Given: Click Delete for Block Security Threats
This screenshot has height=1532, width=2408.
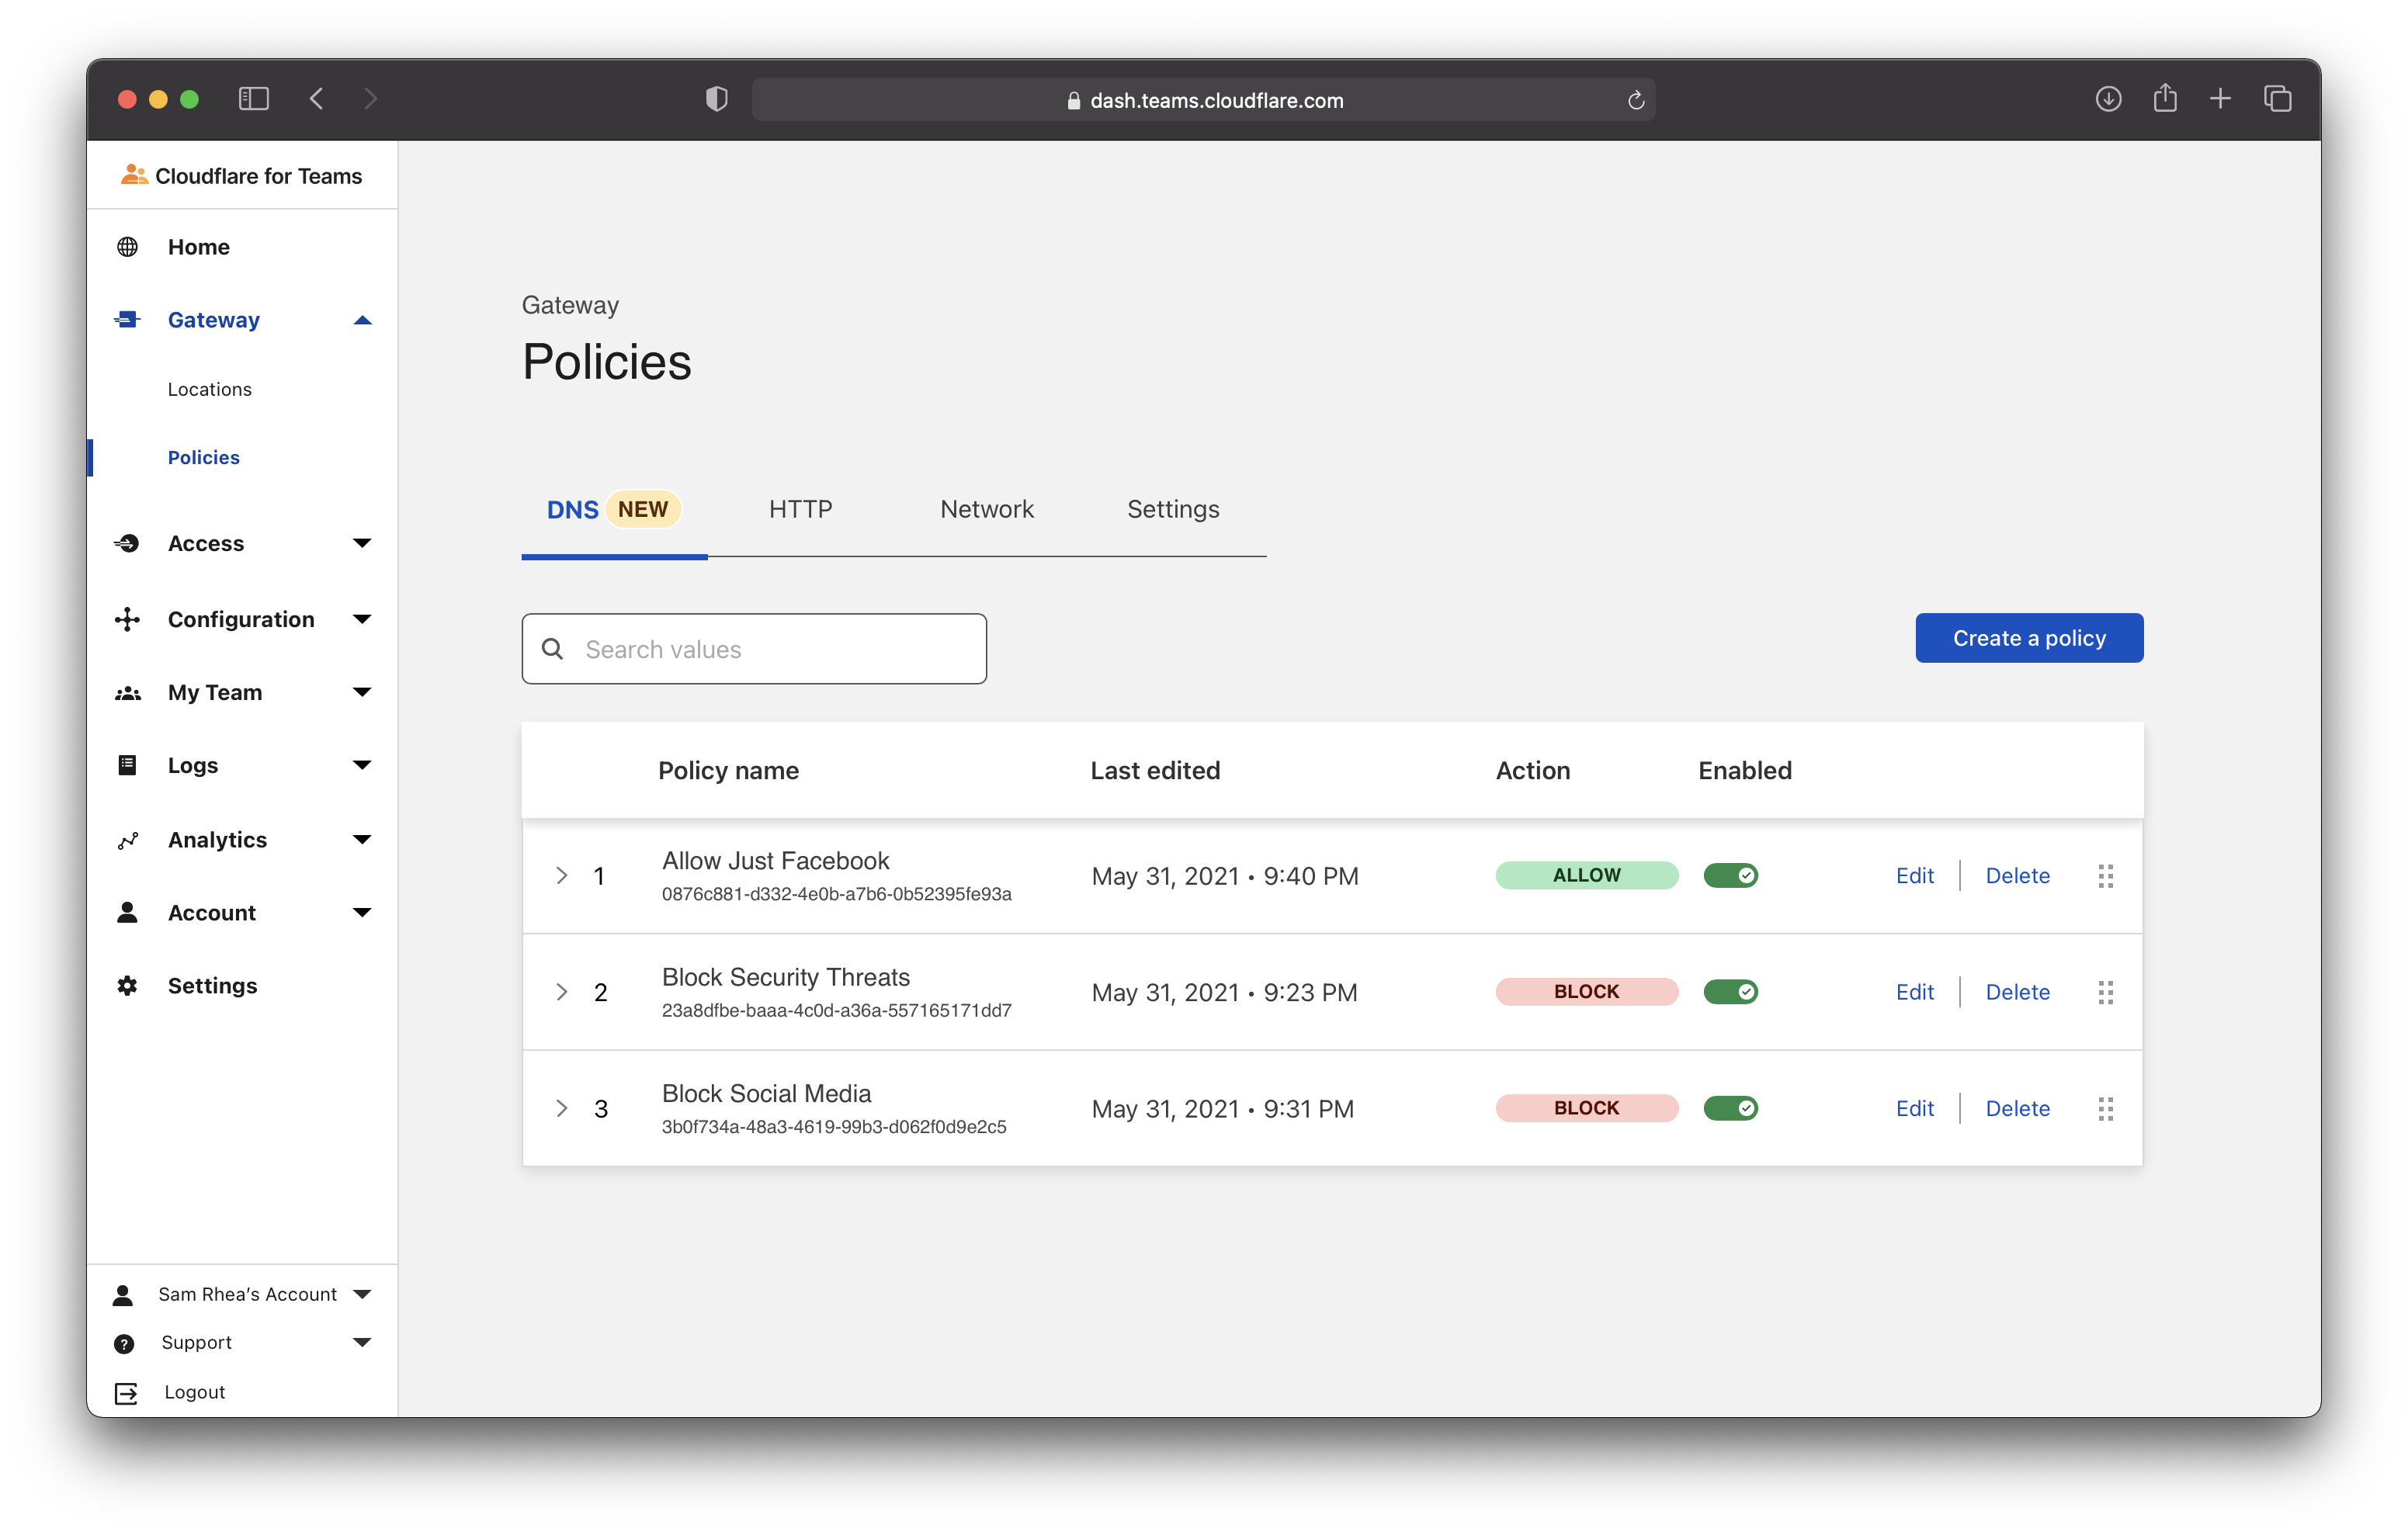Looking at the screenshot, I should (2017, 992).
